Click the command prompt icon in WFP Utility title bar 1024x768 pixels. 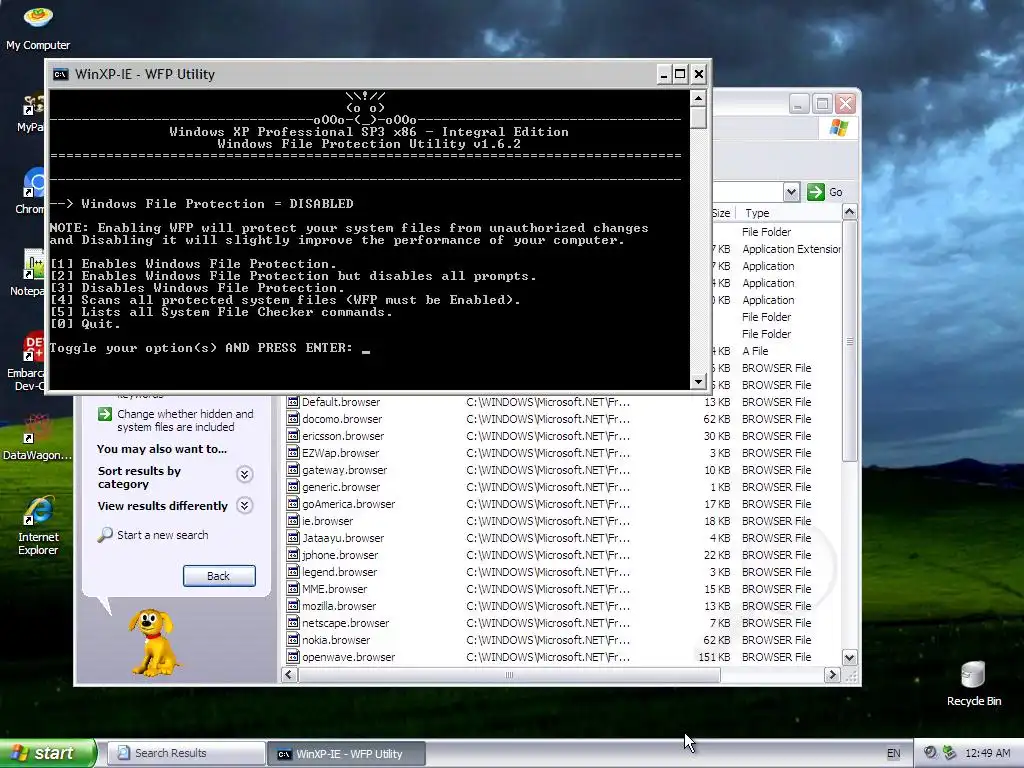tap(61, 74)
